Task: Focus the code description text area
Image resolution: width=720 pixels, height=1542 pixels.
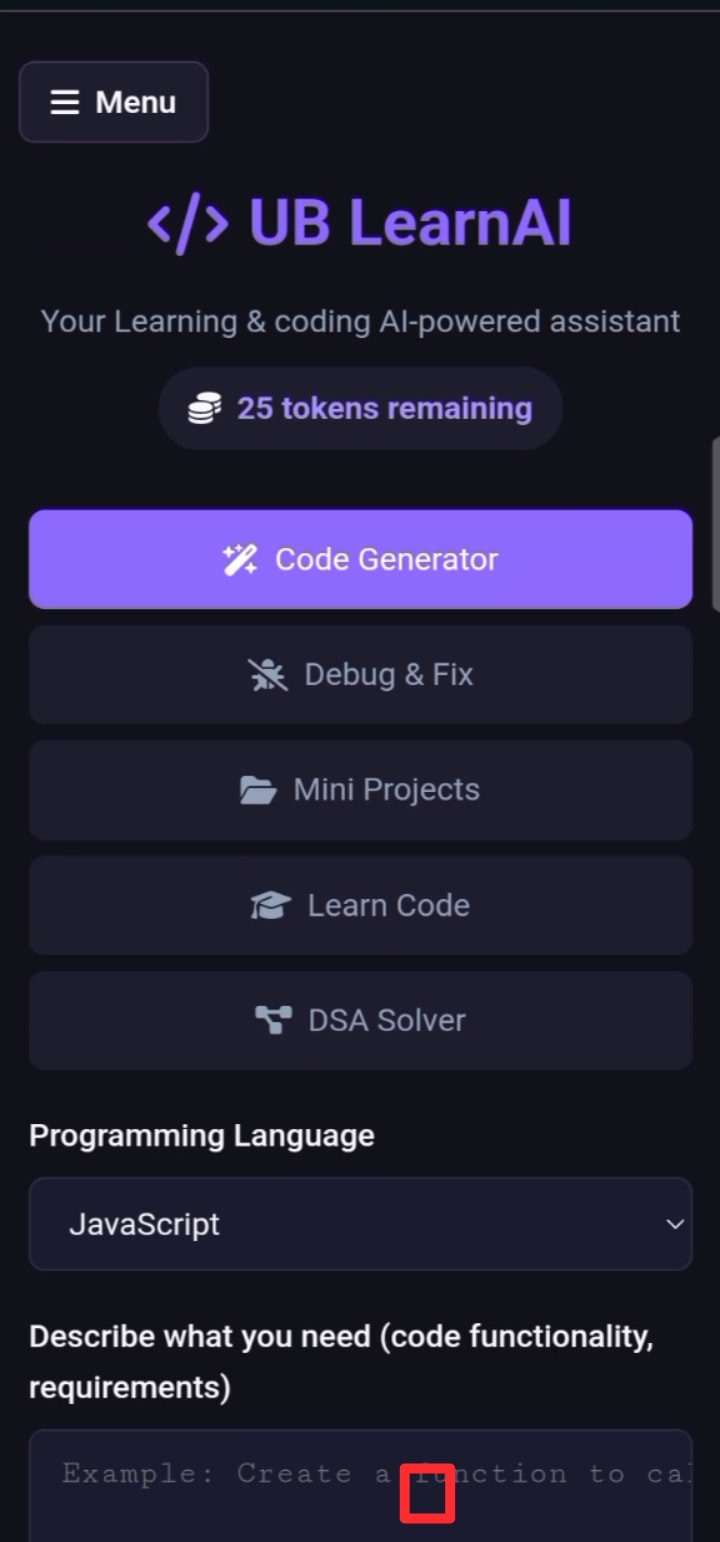Action: pyautogui.click(x=360, y=1486)
